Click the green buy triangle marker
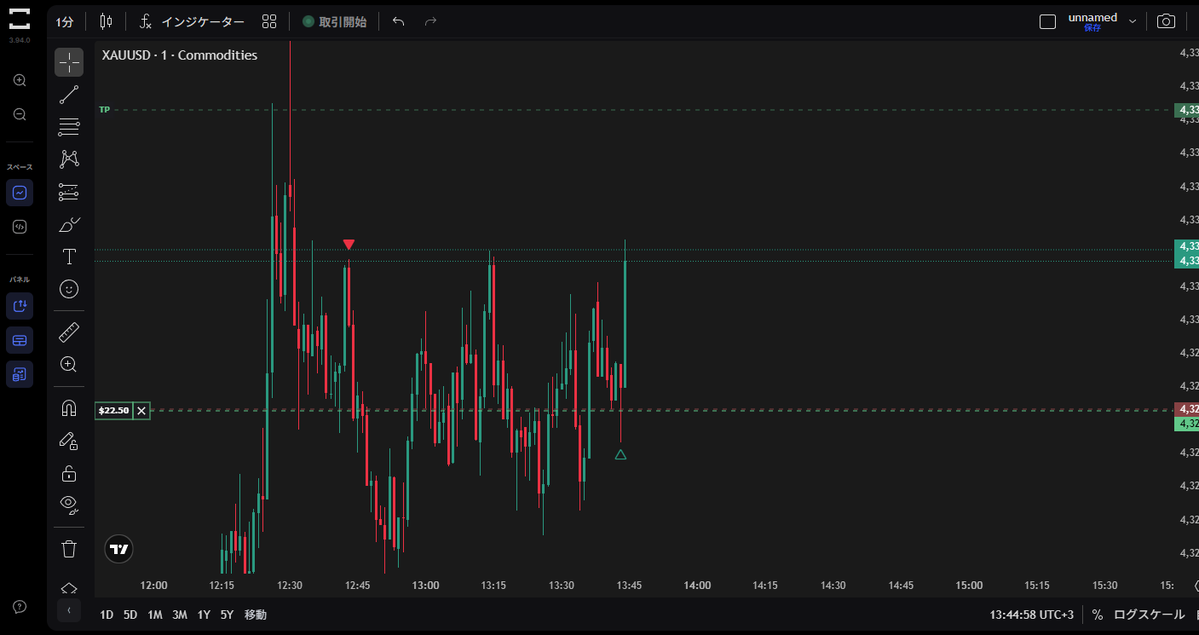Image resolution: width=1199 pixels, height=635 pixels. click(x=620, y=454)
